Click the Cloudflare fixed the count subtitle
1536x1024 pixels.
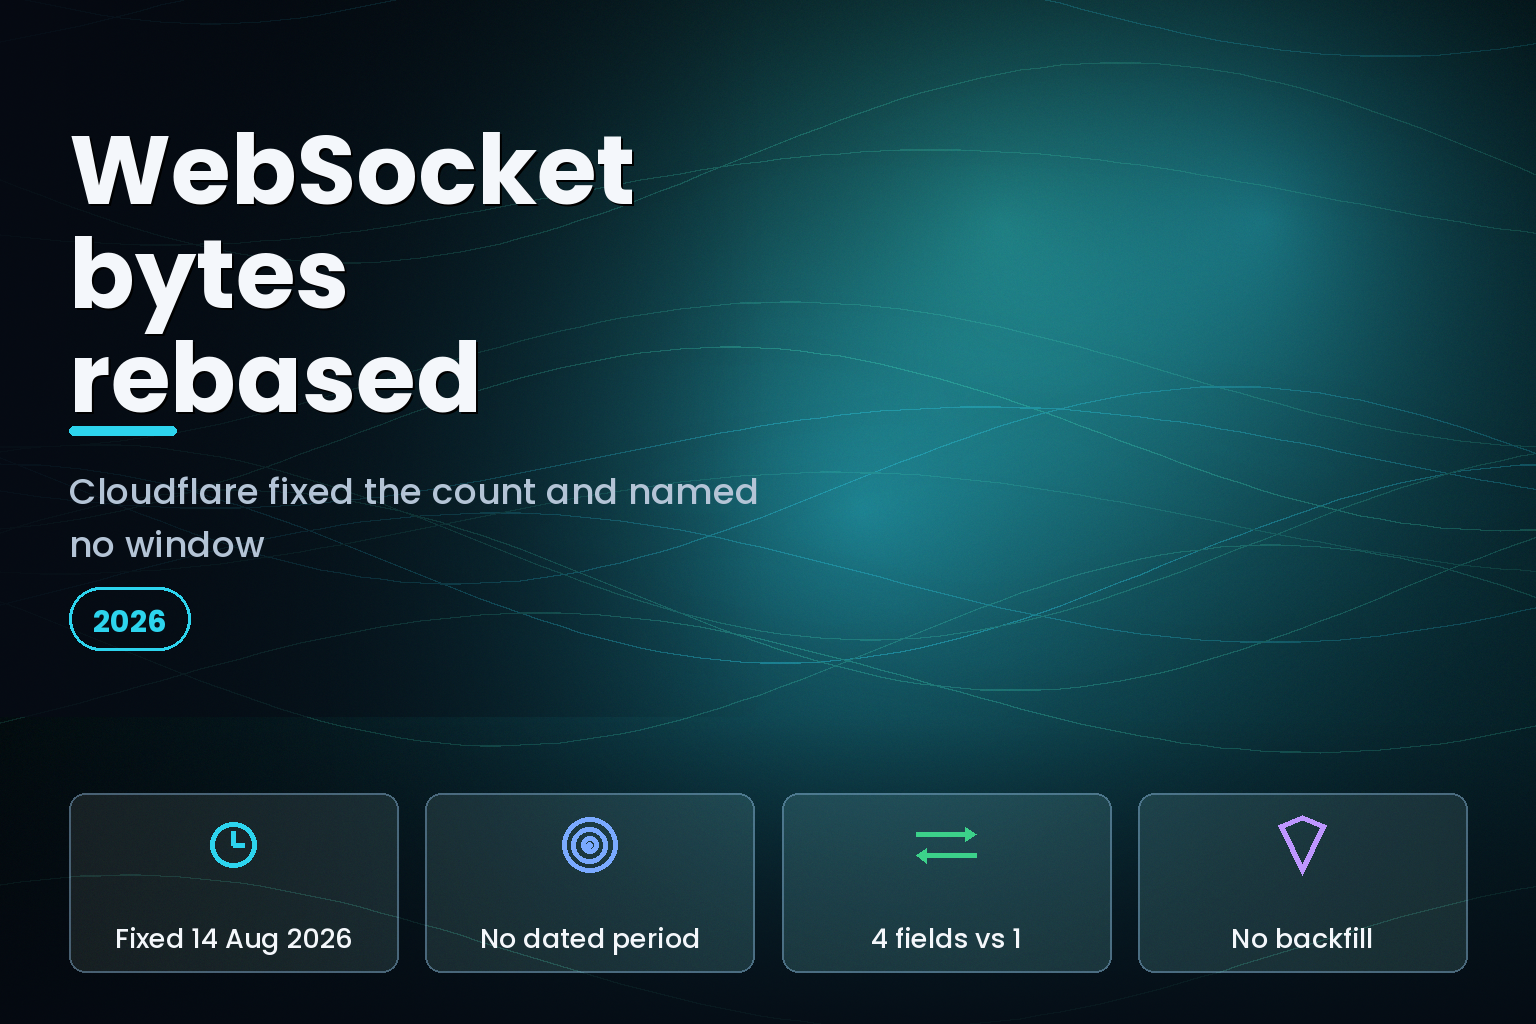pyautogui.click(x=413, y=518)
